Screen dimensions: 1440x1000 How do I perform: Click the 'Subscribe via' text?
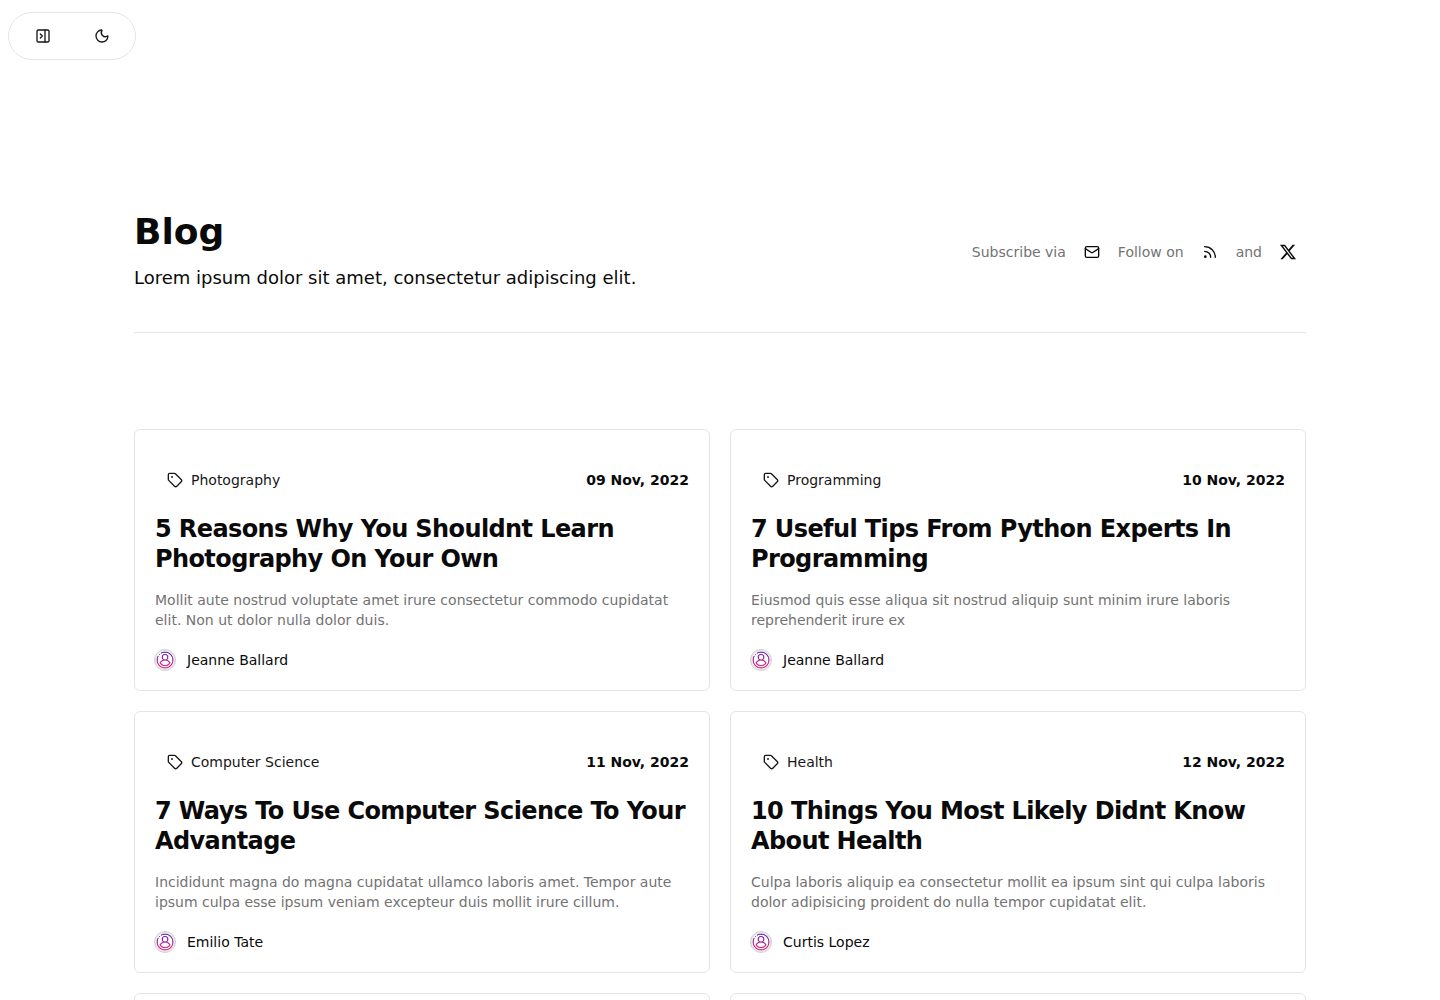coord(1018,252)
